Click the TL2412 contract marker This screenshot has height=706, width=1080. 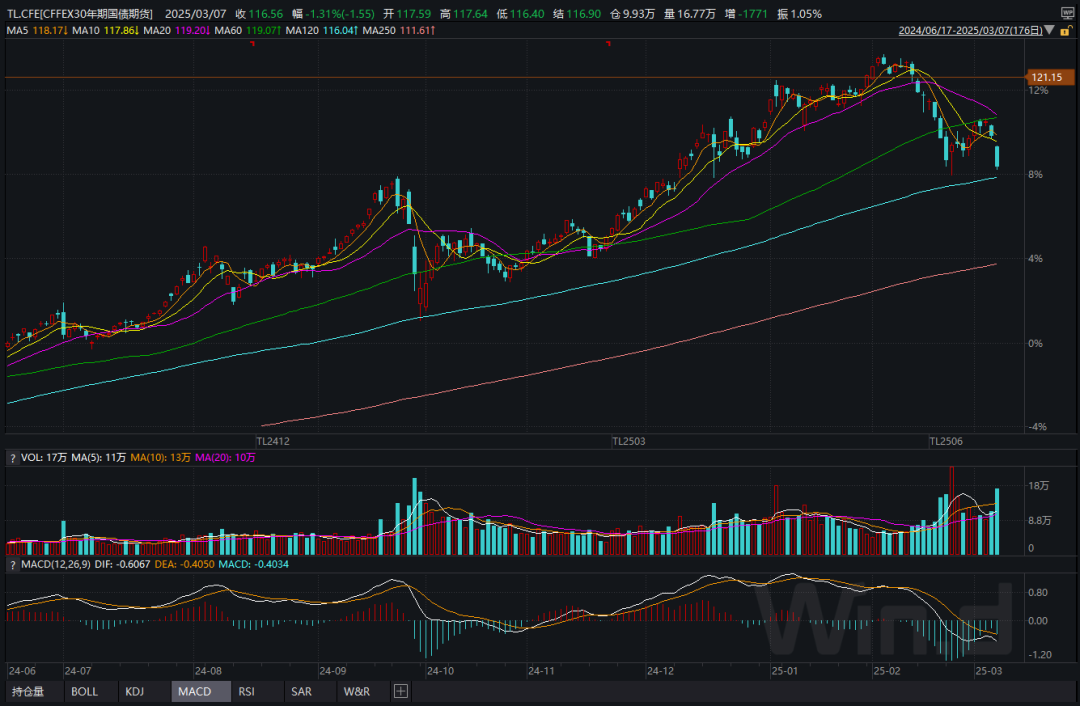pos(273,441)
